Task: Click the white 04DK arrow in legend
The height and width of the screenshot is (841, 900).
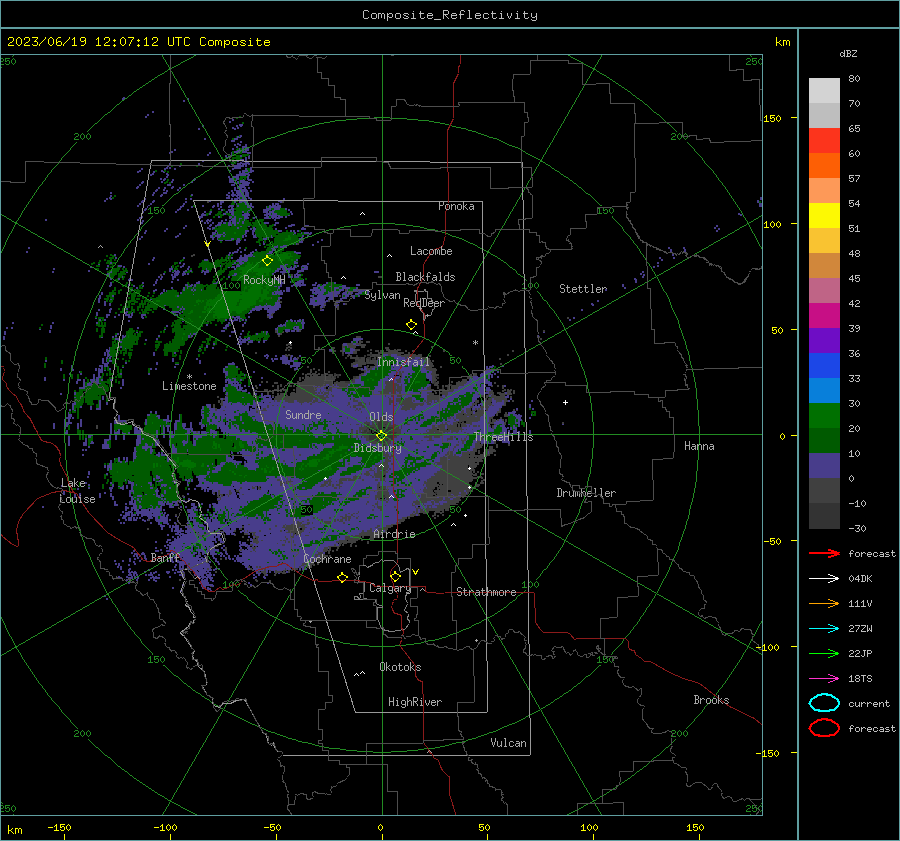Action: [x=824, y=579]
